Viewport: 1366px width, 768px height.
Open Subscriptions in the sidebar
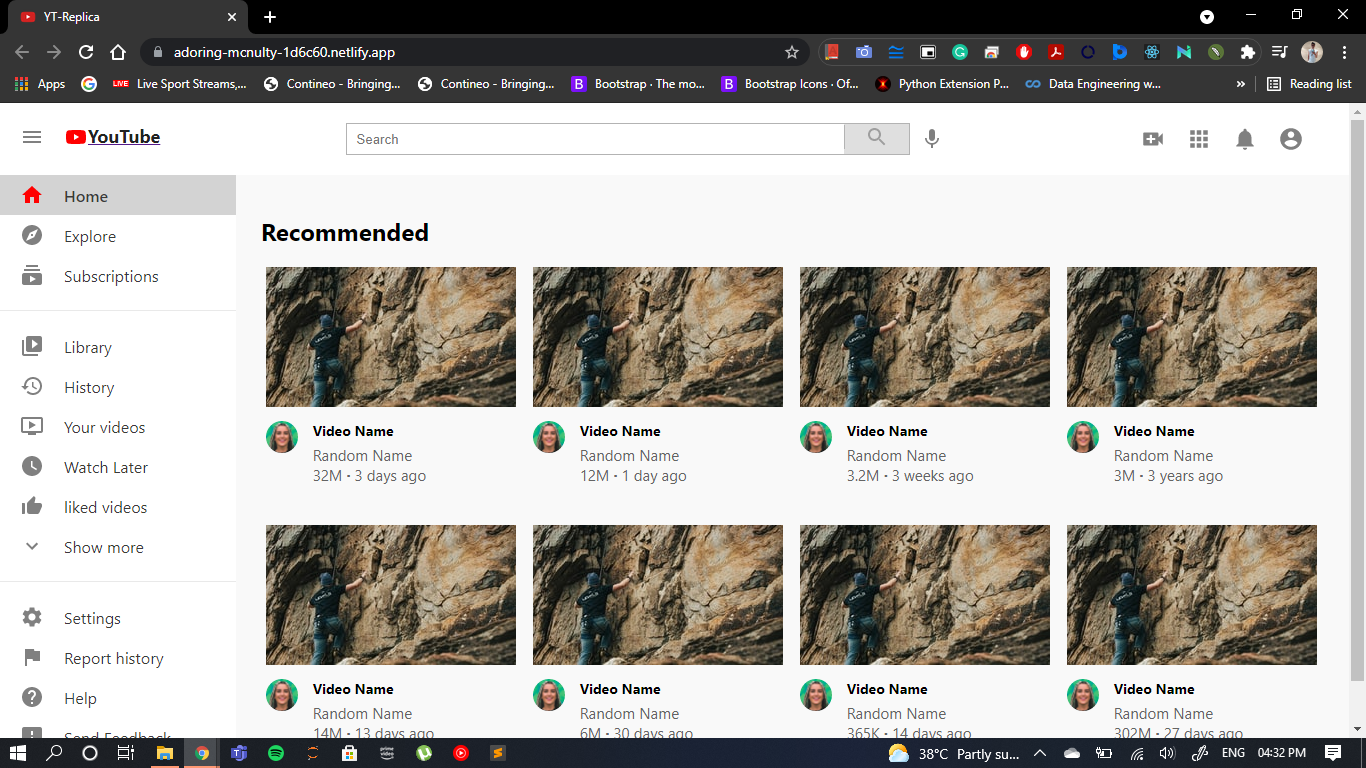point(118,276)
